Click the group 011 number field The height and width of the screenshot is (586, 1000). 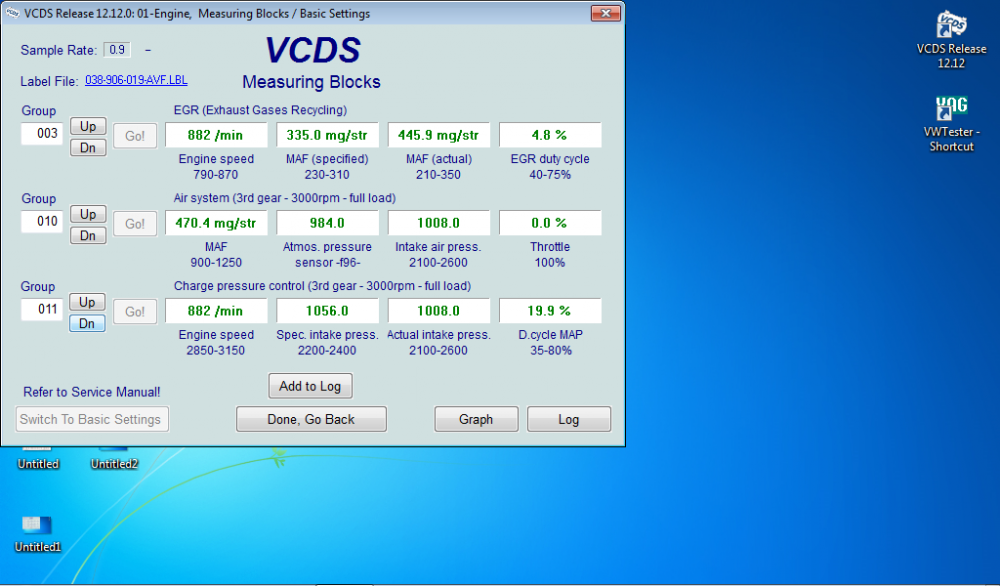tap(42, 309)
